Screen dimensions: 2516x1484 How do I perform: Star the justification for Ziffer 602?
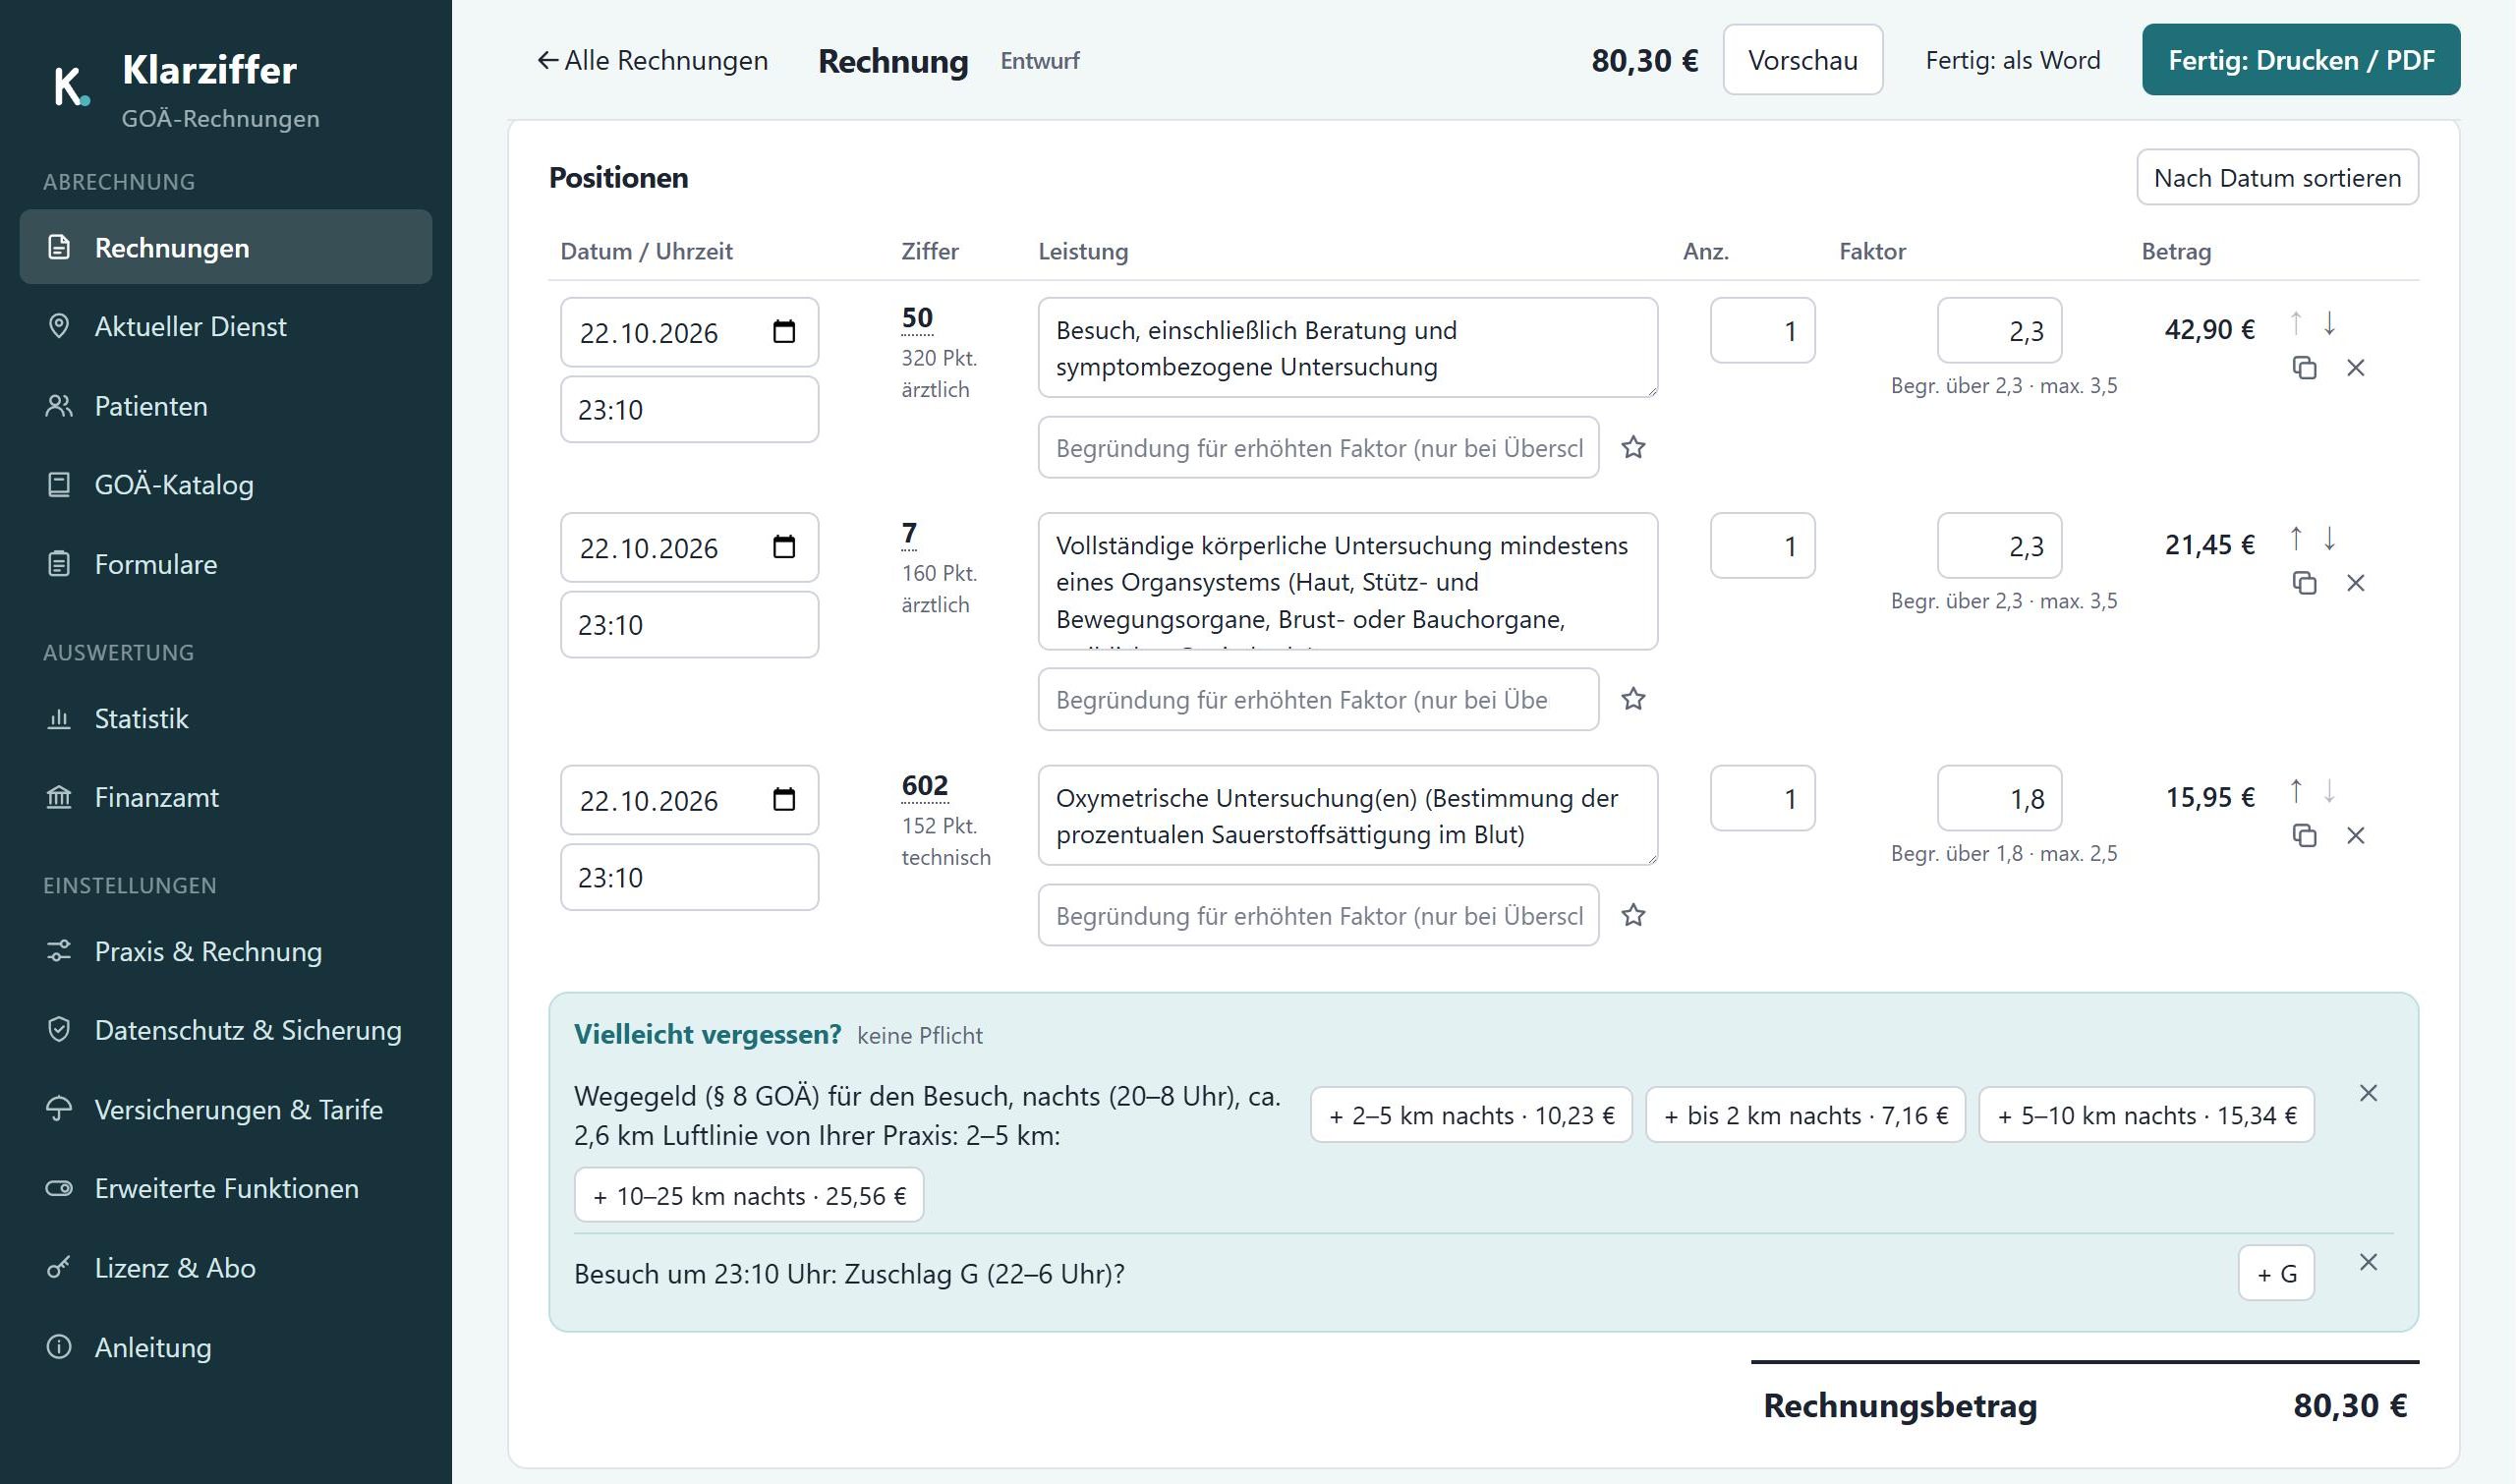1633,915
